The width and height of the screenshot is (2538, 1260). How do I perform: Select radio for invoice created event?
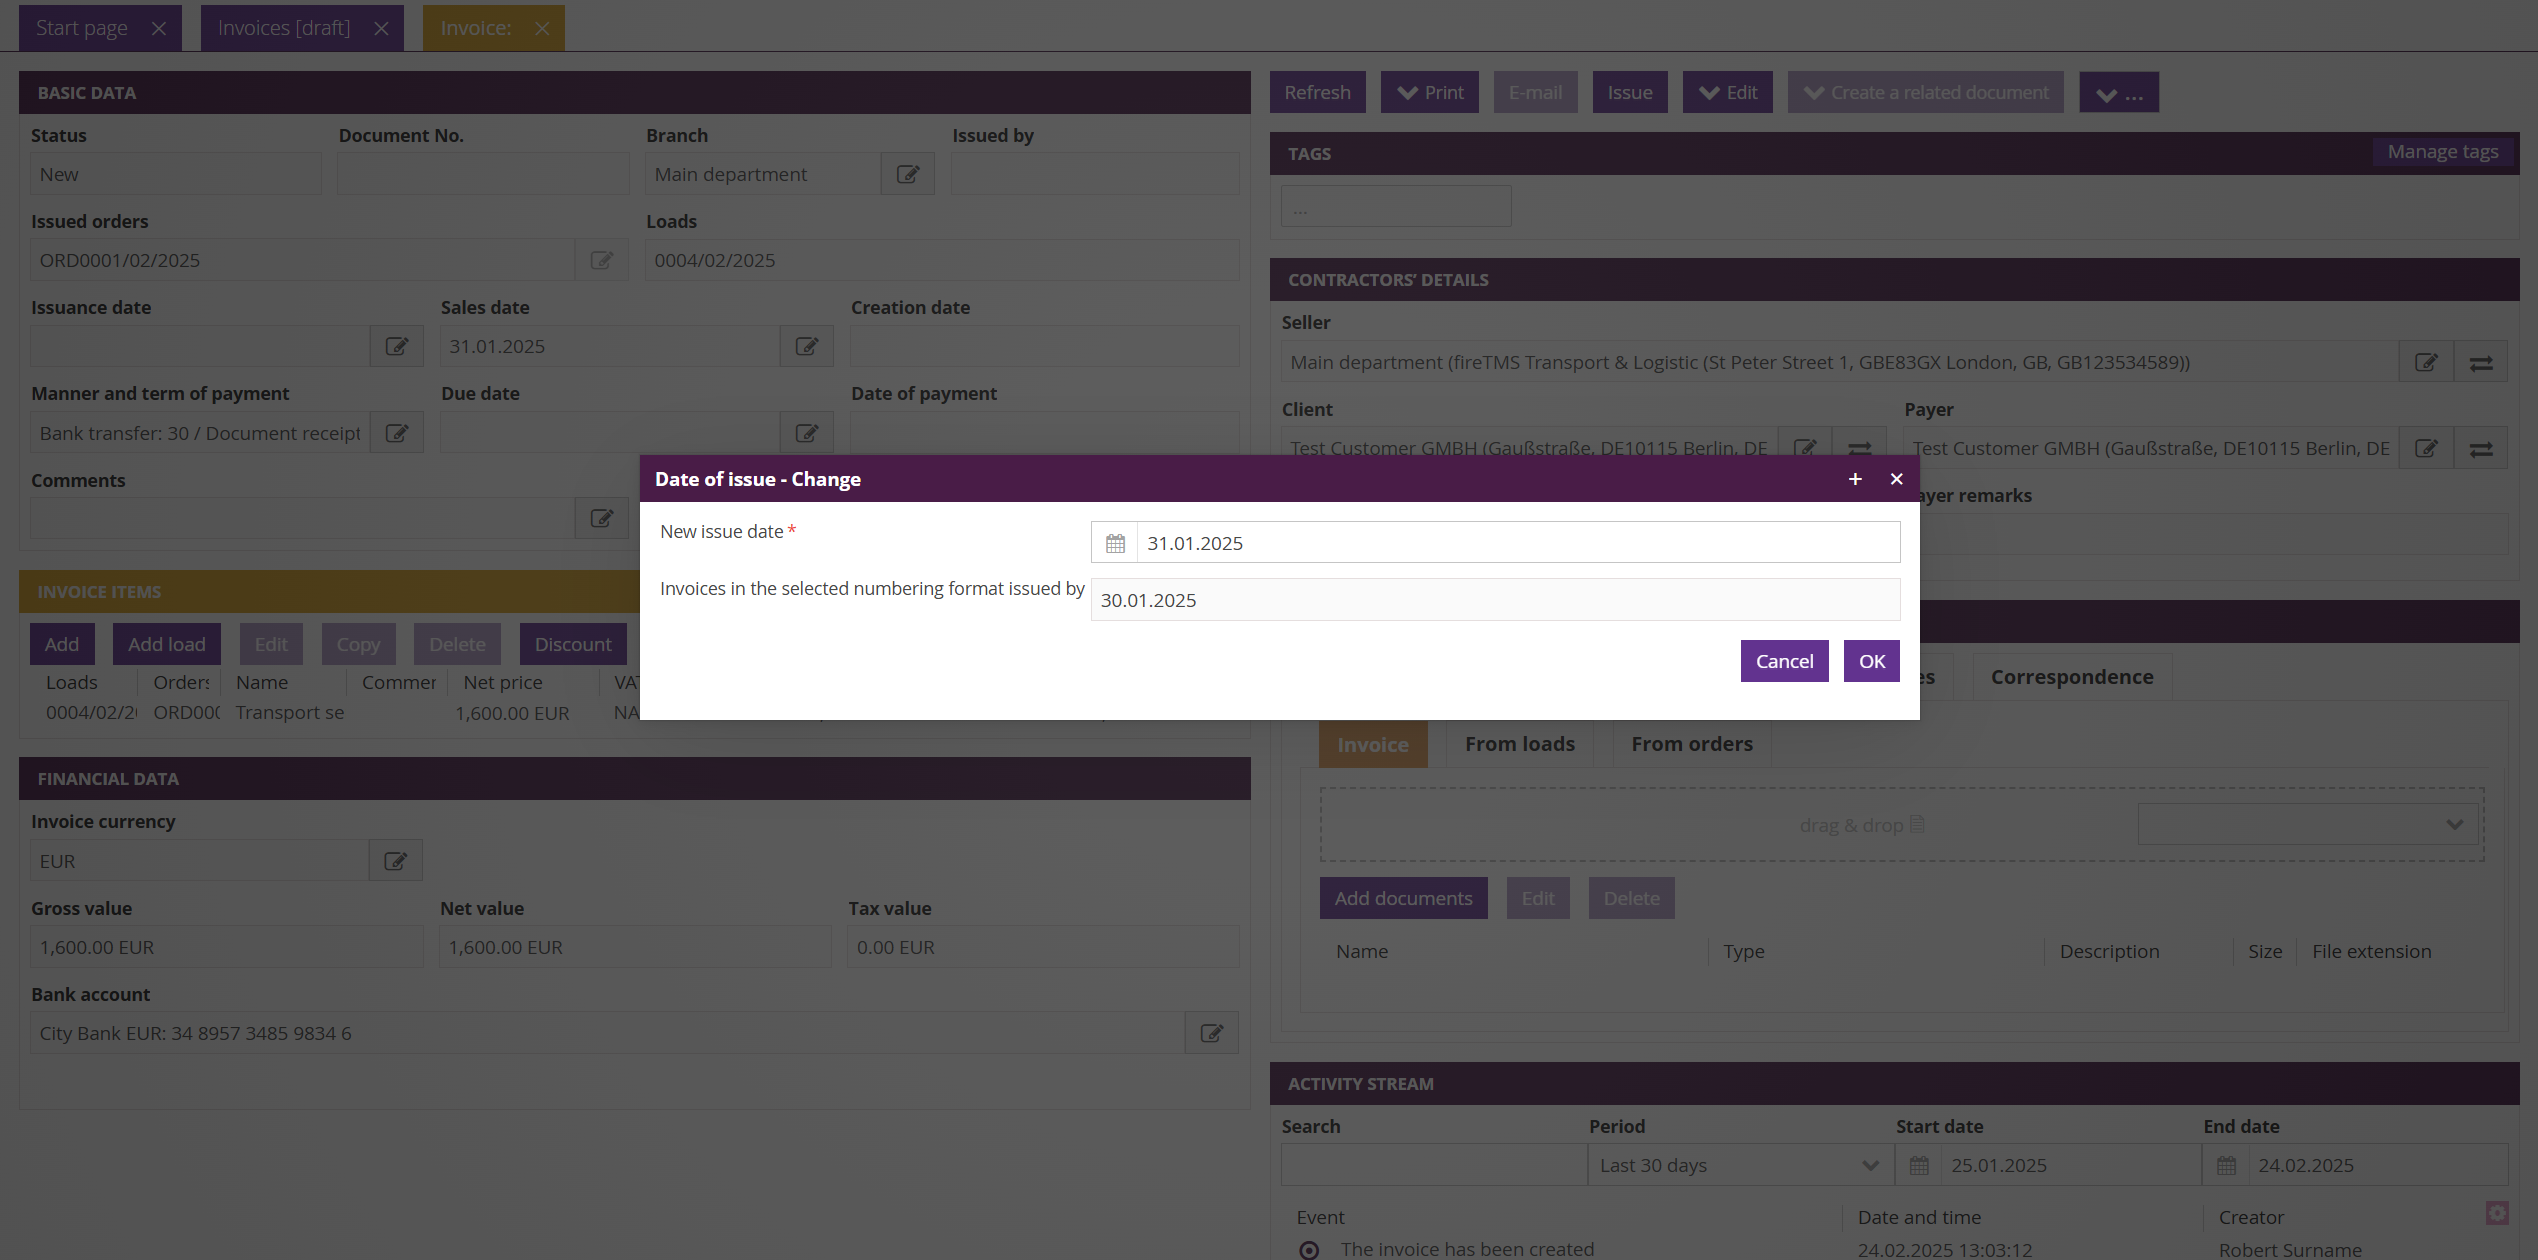pos(1308,1249)
